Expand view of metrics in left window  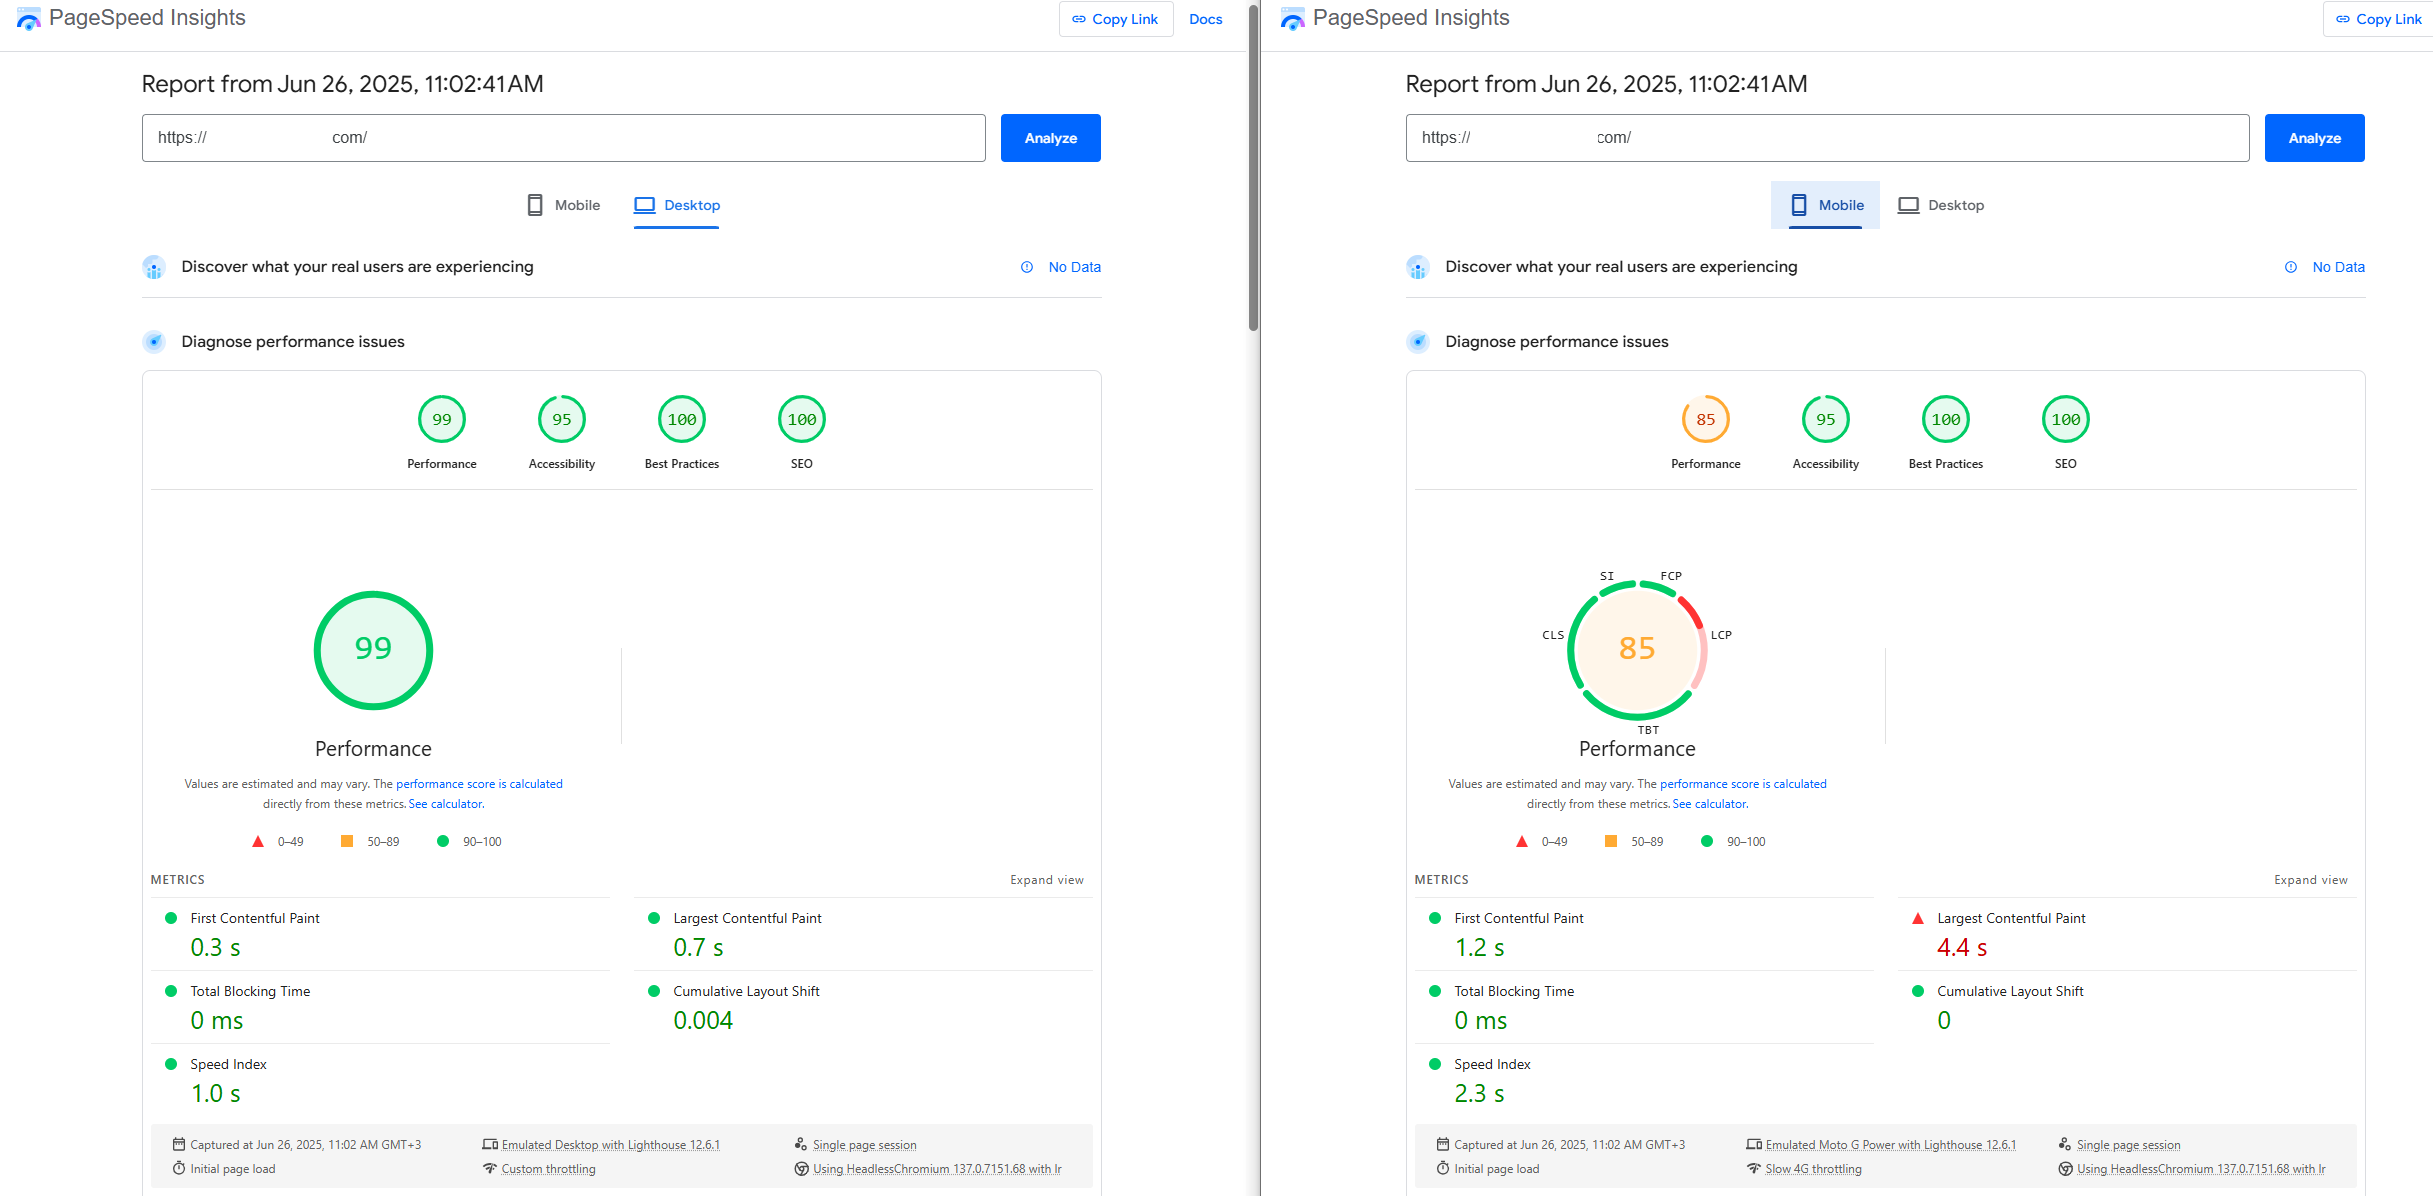1046,880
